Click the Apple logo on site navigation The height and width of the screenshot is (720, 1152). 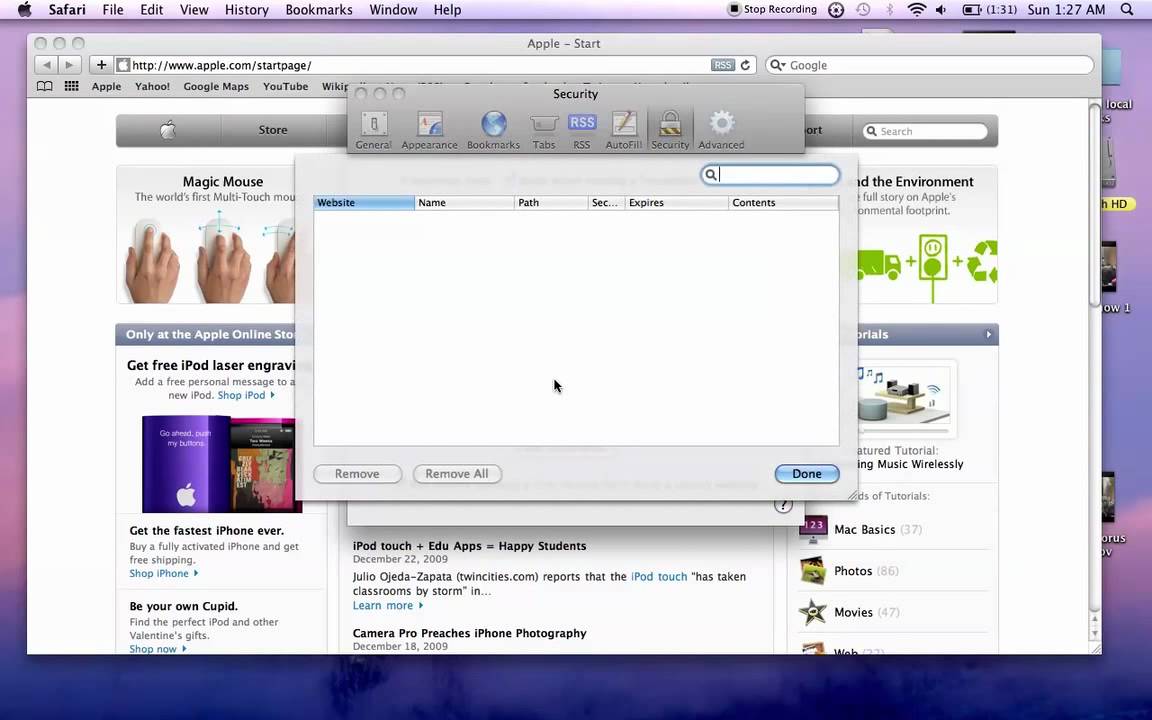tap(168, 130)
